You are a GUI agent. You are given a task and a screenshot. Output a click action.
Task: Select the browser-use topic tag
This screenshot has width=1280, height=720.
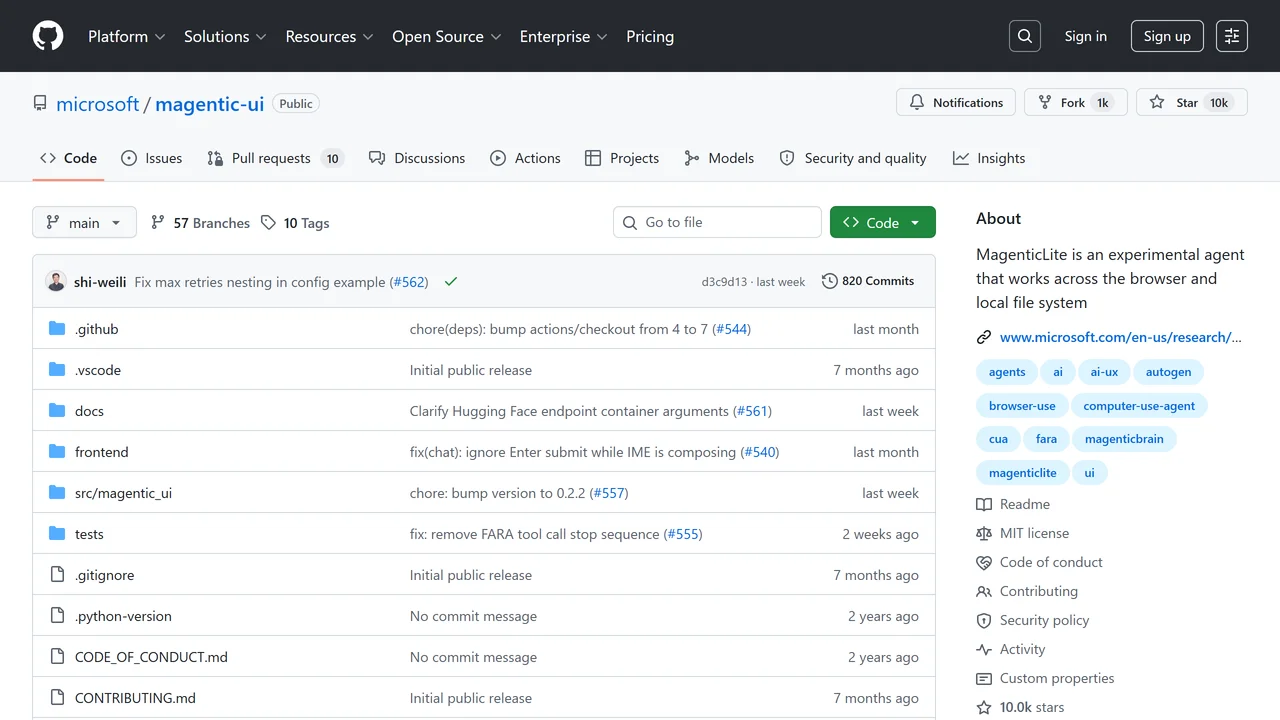coord(1022,406)
